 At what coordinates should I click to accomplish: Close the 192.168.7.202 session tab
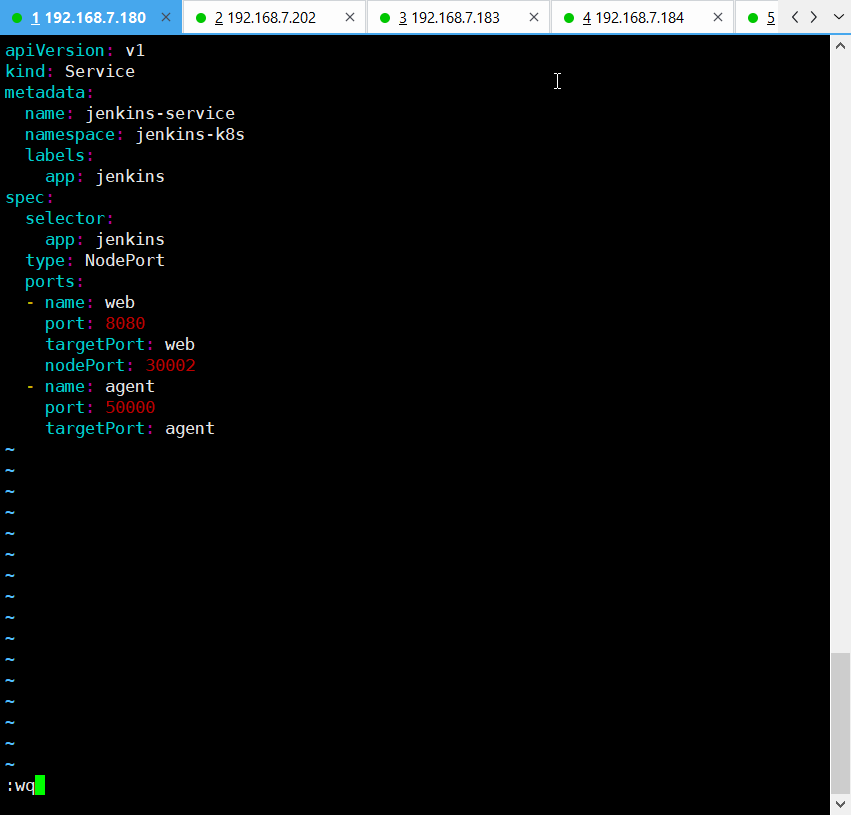click(x=348, y=18)
